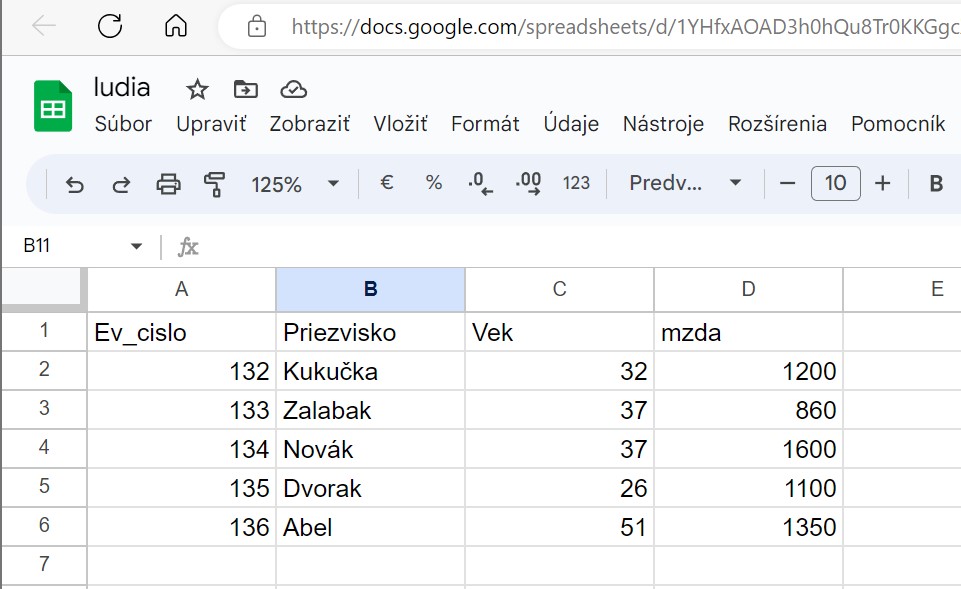Toggle bold formatting
The width and height of the screenshot is (961, 589).
tap(937, 183)
